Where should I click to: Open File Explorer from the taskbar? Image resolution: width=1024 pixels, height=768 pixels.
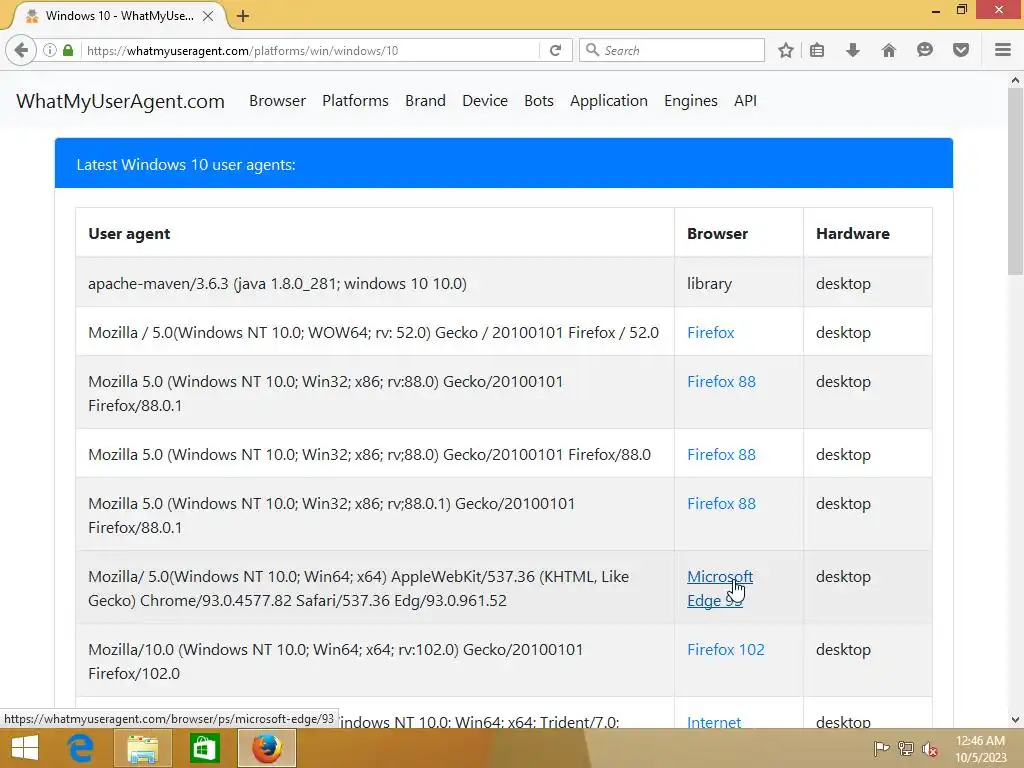coord(142,748)
